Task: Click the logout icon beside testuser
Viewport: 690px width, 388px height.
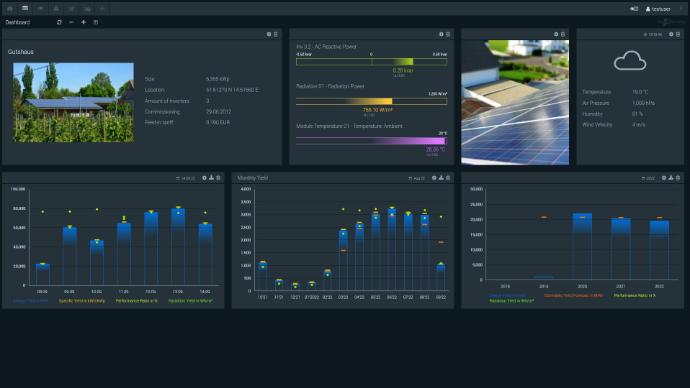Action: coord(634,9)
